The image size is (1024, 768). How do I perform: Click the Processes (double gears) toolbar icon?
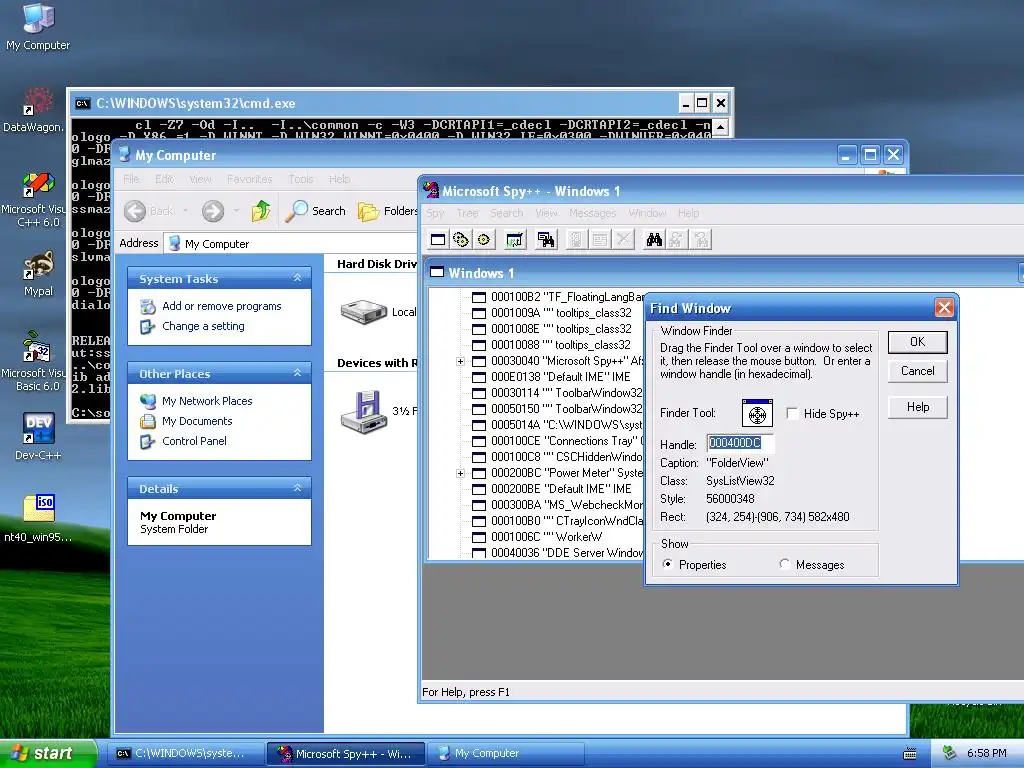pyautogui.click(x=461, y=240)
